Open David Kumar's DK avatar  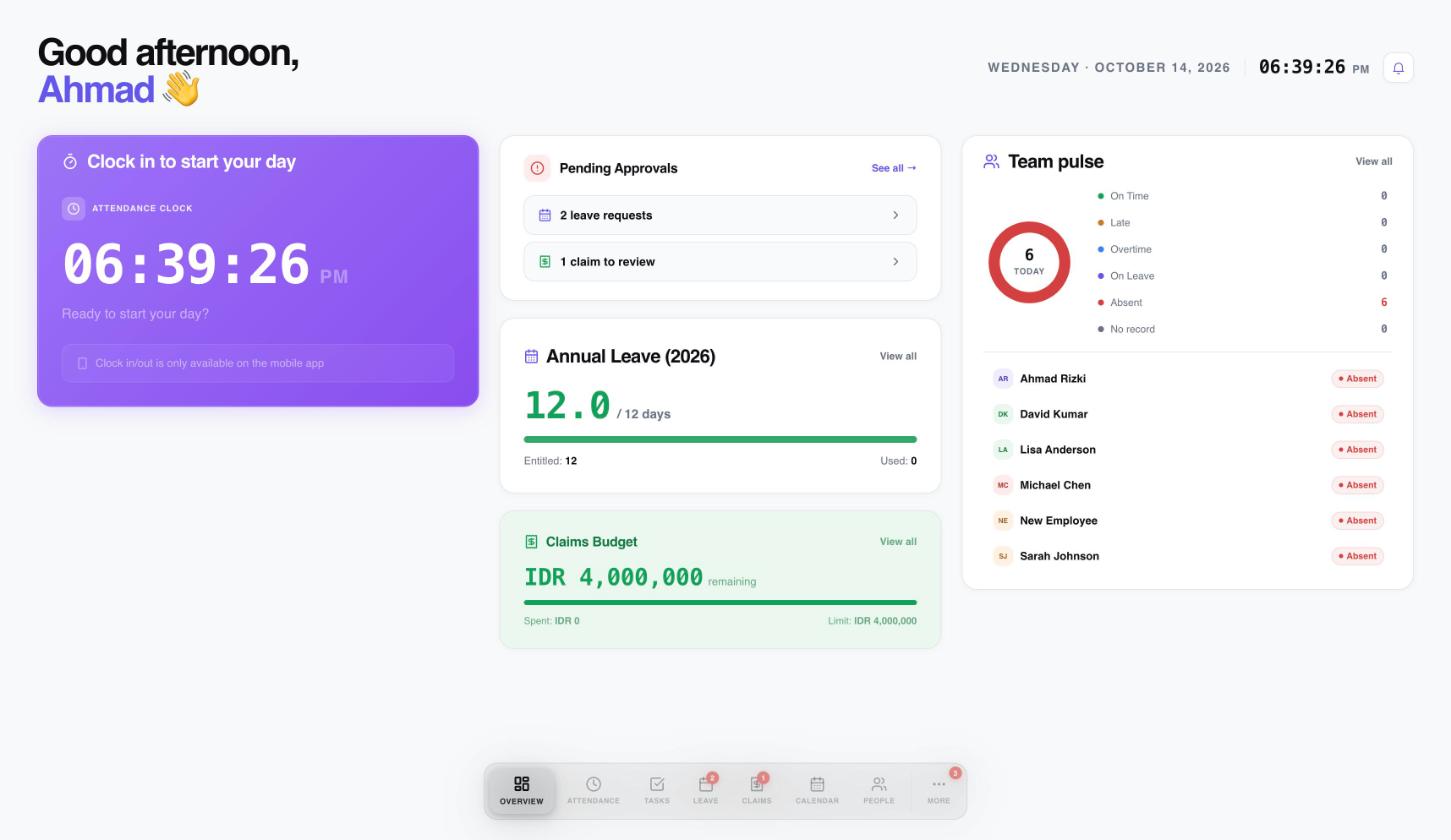[x=1003, y=414]
